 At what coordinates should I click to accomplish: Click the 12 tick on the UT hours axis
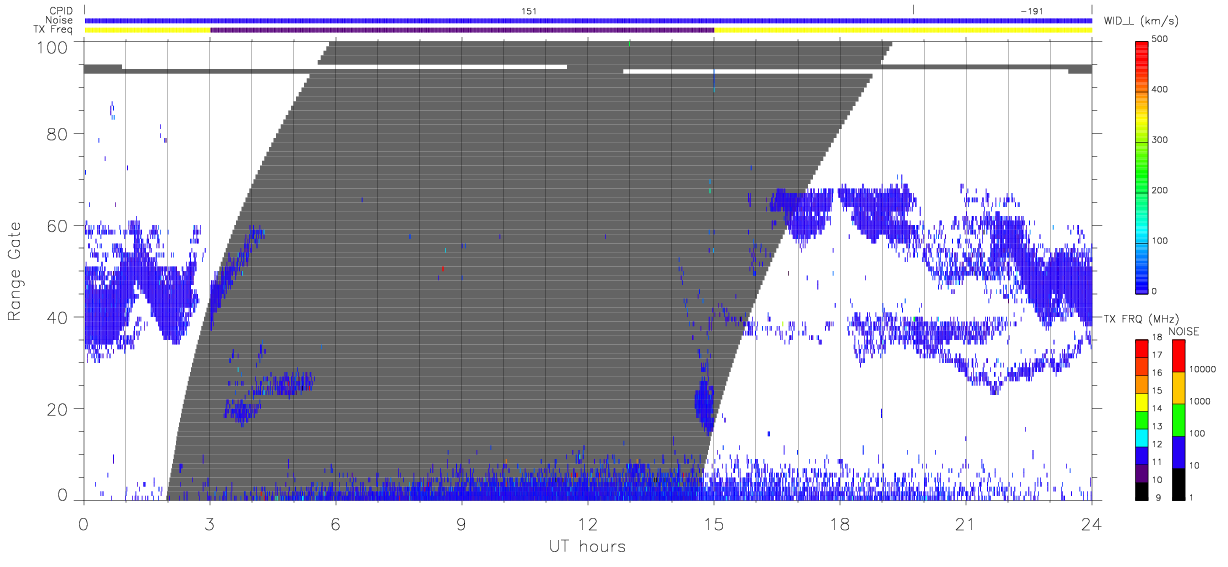click(588, 523)
